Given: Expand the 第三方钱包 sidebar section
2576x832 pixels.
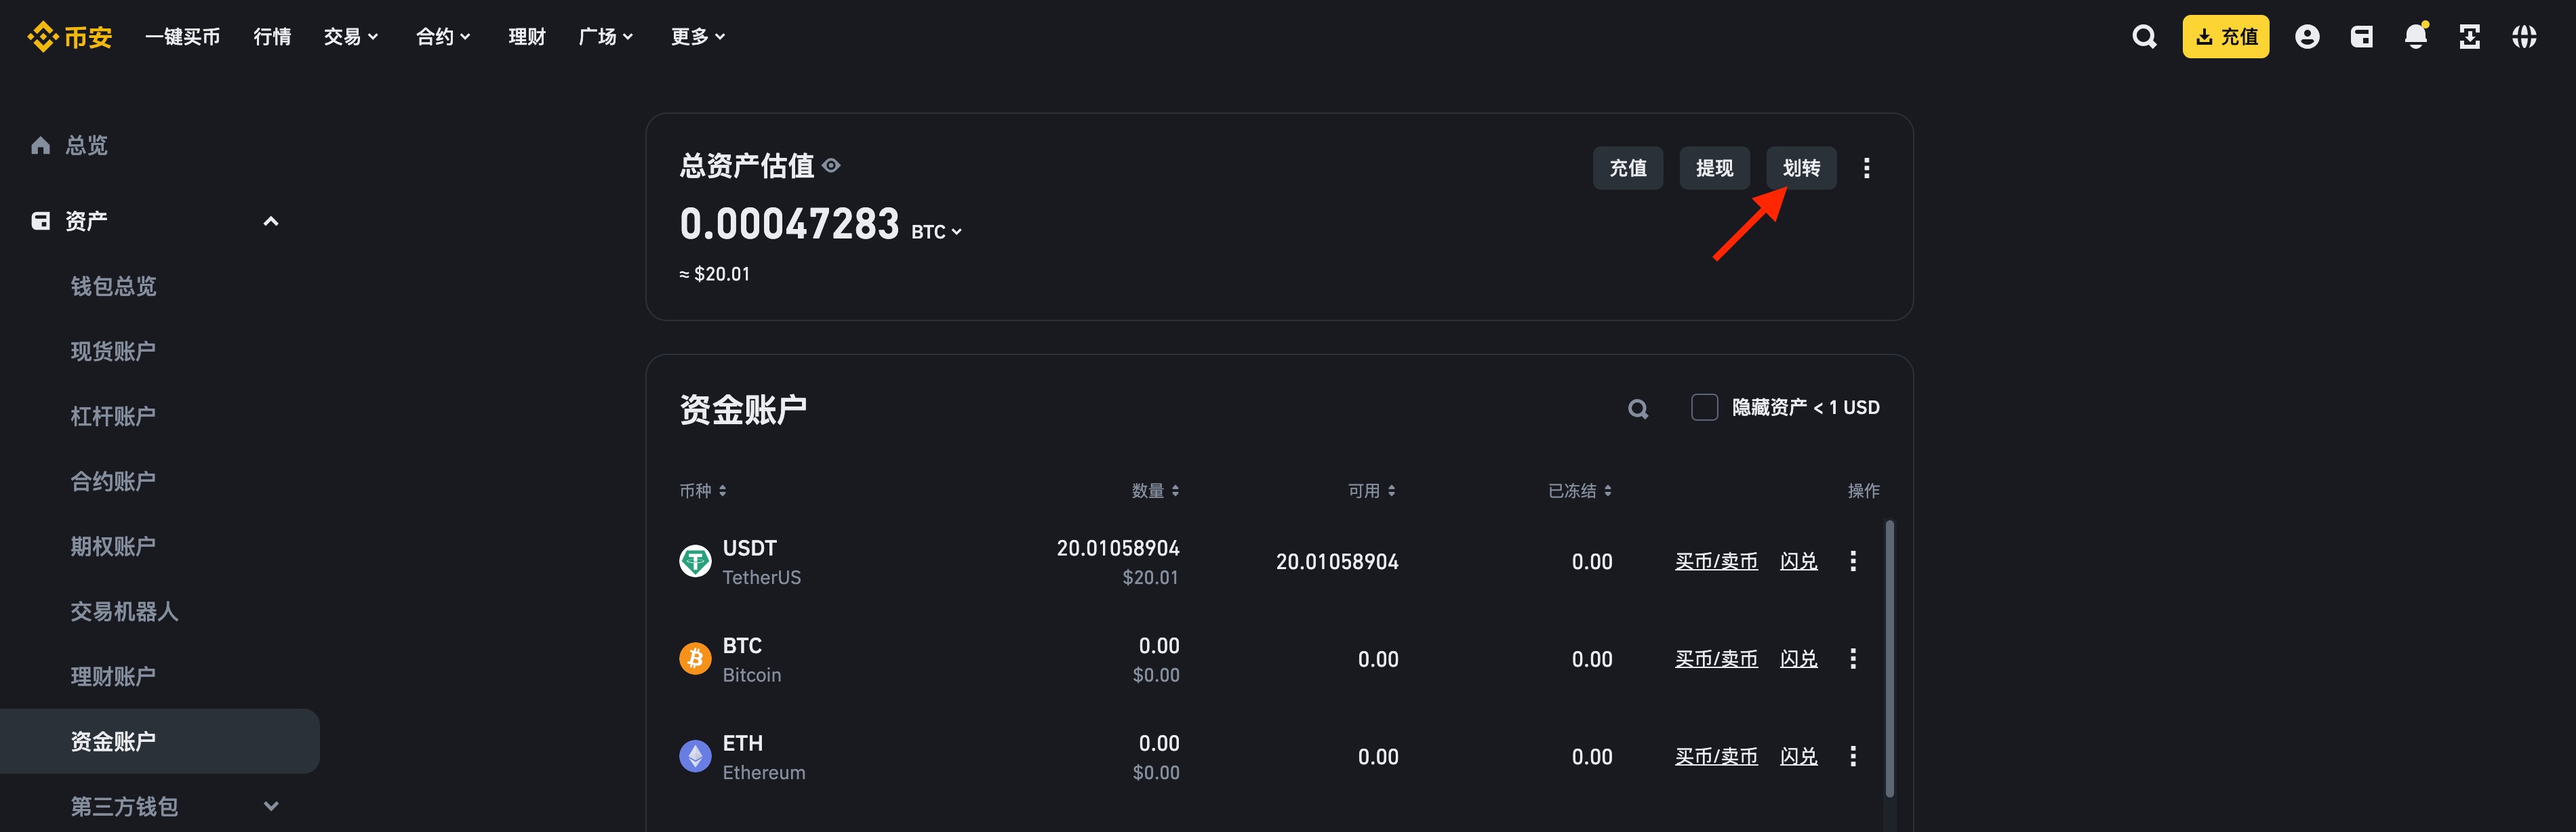Looking at the screenshot, I should click(270, 806).
